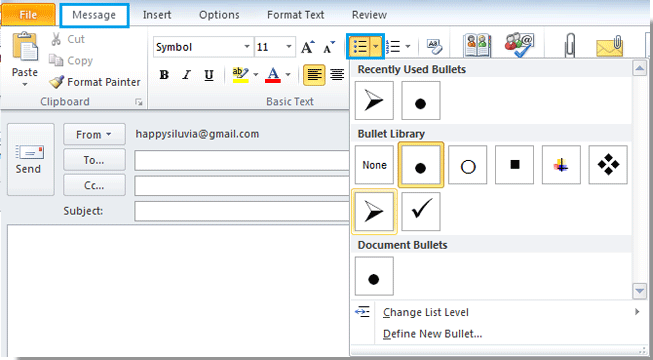Select the Format Painter brush icon
This screenshot has height=360, width=653.
coord(56,82)
